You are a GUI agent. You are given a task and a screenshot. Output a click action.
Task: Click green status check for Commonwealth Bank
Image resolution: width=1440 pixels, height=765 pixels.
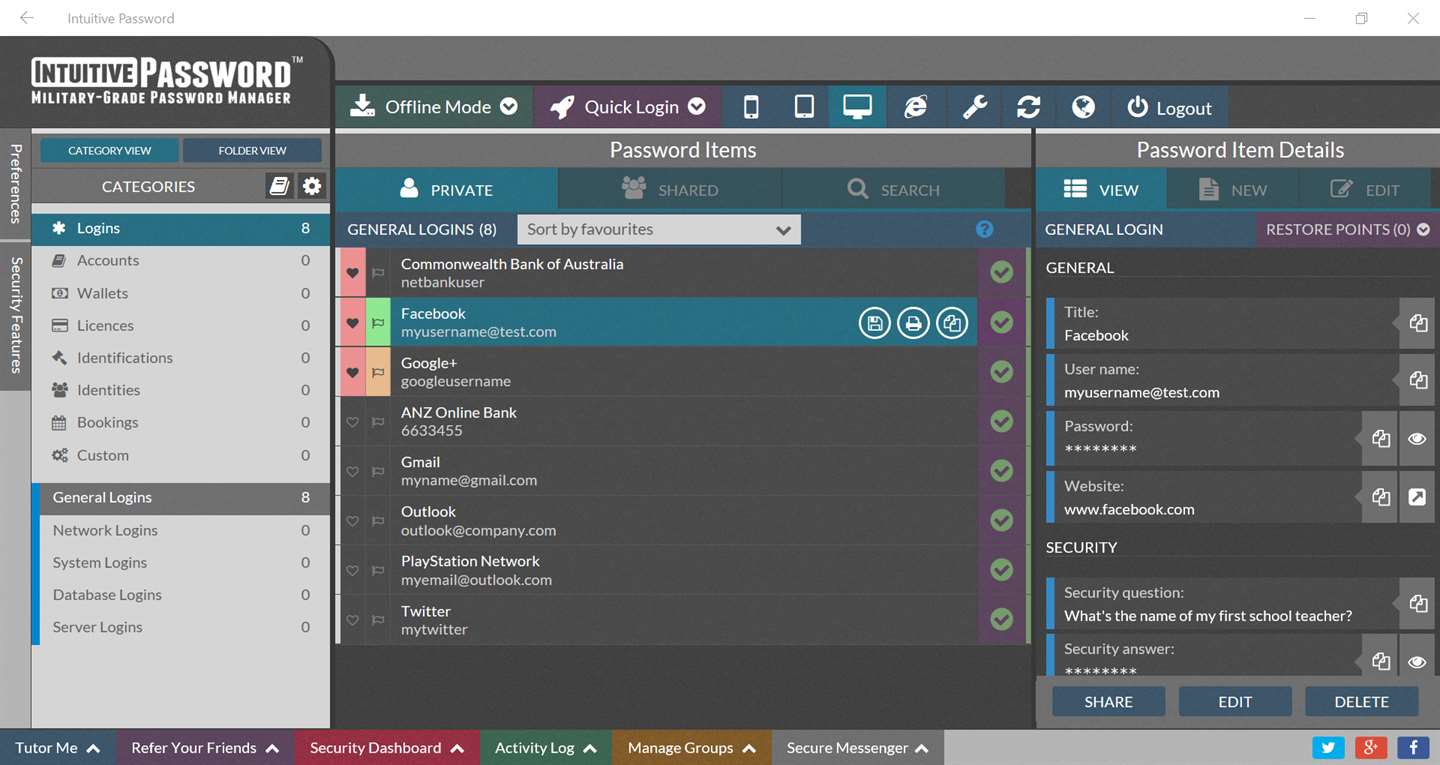pyautogui.click(x=1001, y=273)
